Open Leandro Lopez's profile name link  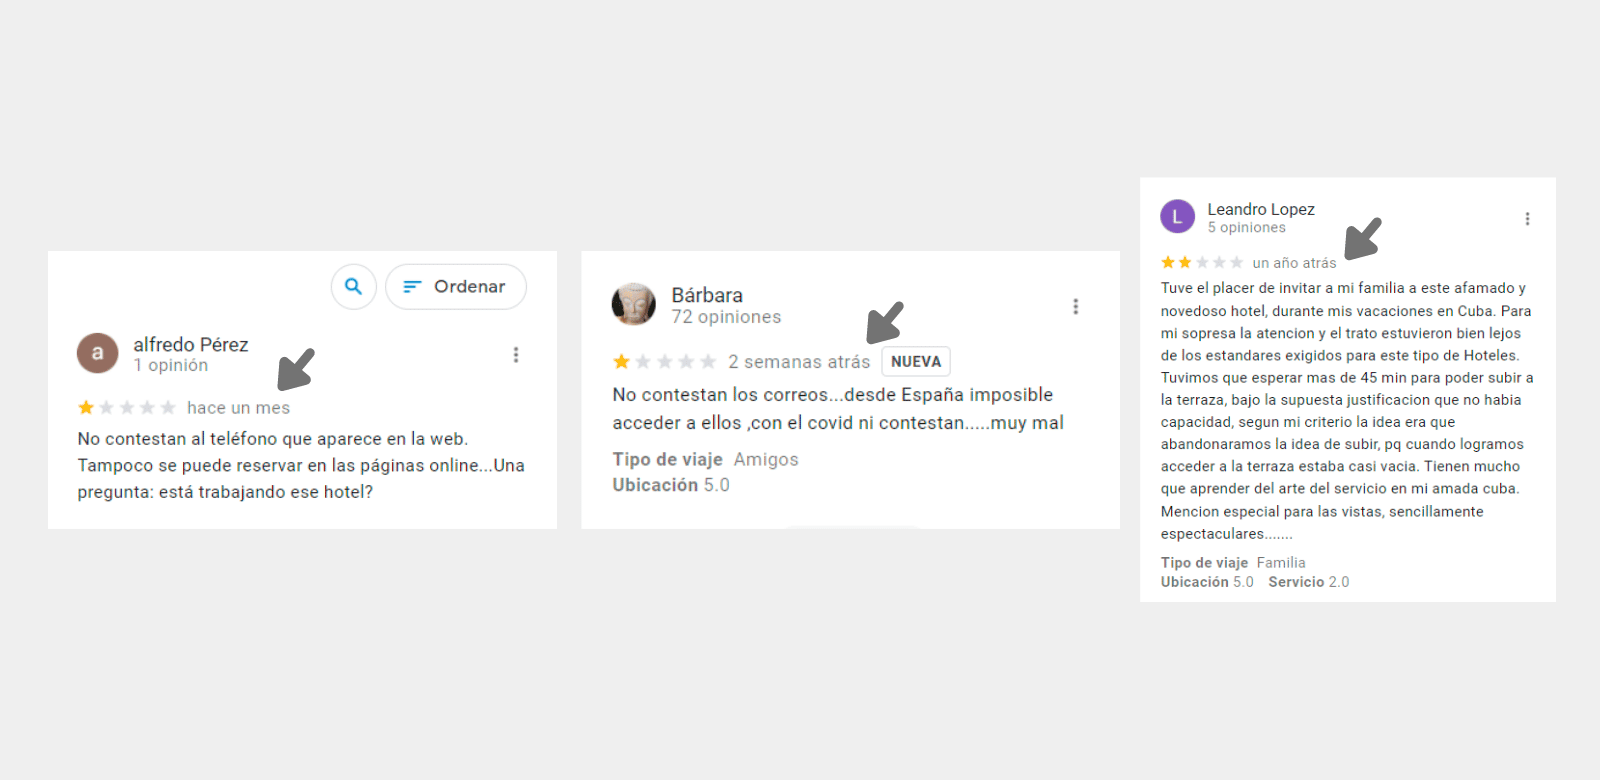(x=1261, y=209)
